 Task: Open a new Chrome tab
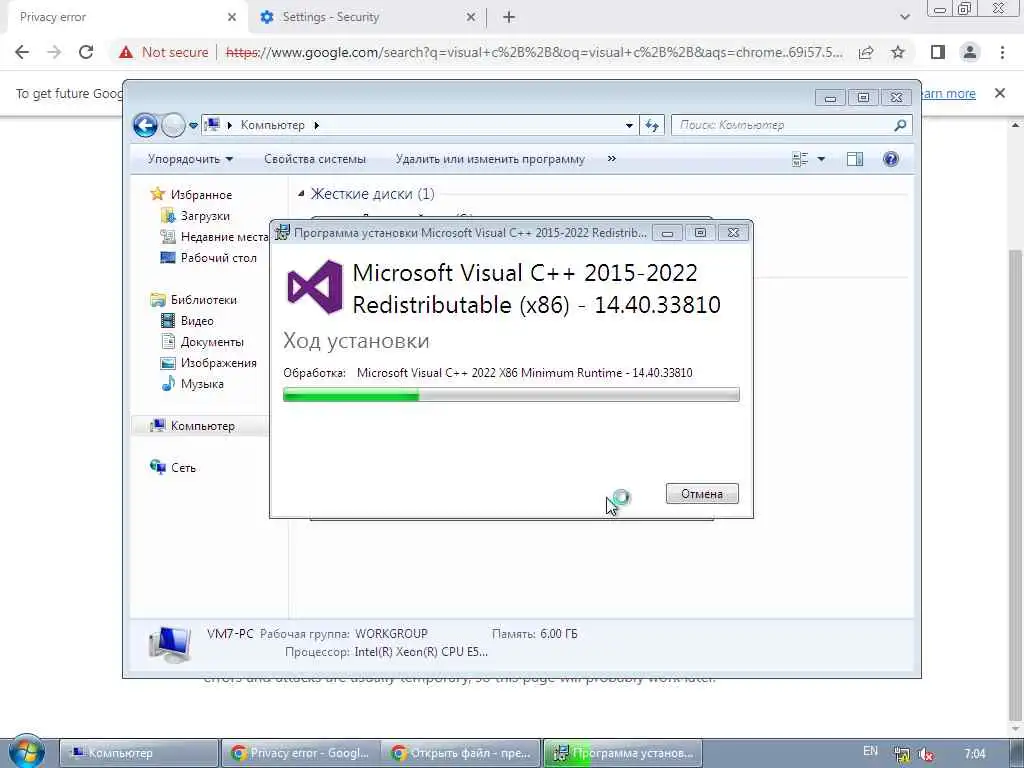pos(509,18)
